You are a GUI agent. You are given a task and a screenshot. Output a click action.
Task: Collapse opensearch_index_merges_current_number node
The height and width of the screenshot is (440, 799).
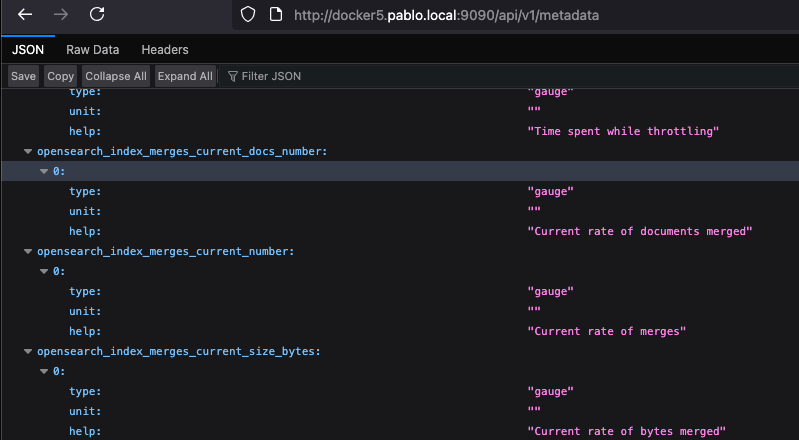28,251
